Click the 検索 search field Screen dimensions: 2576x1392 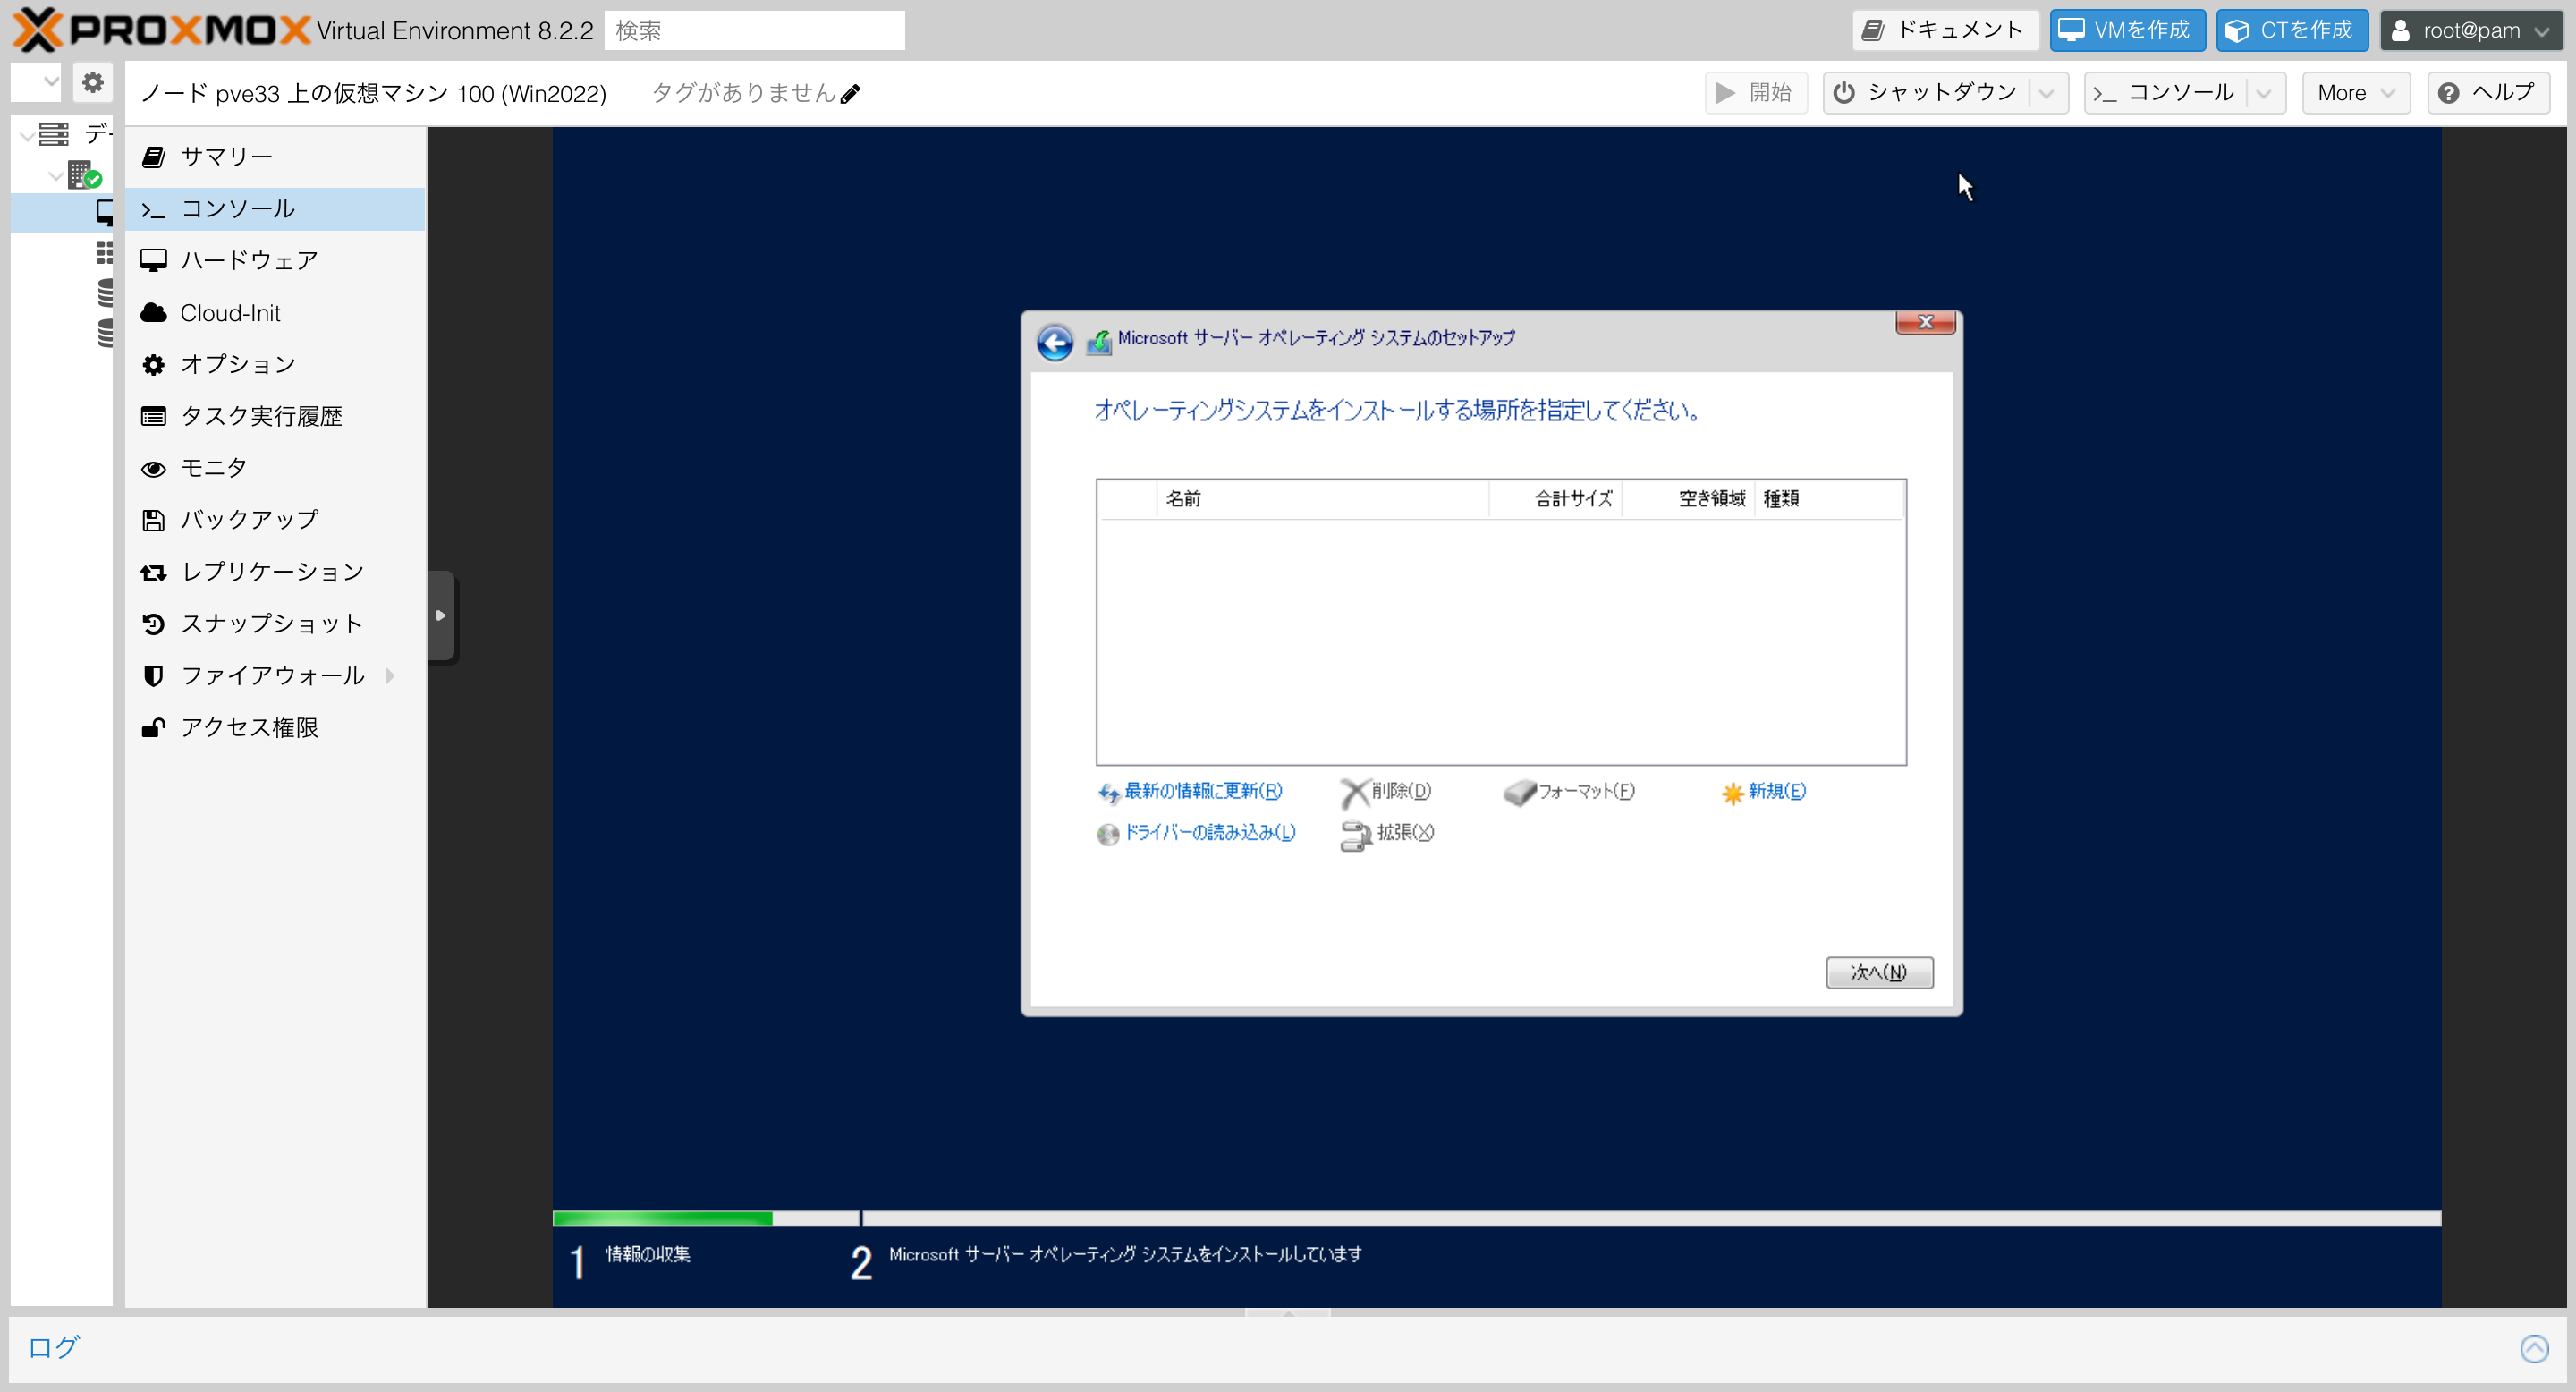click(x=754, y=31)
